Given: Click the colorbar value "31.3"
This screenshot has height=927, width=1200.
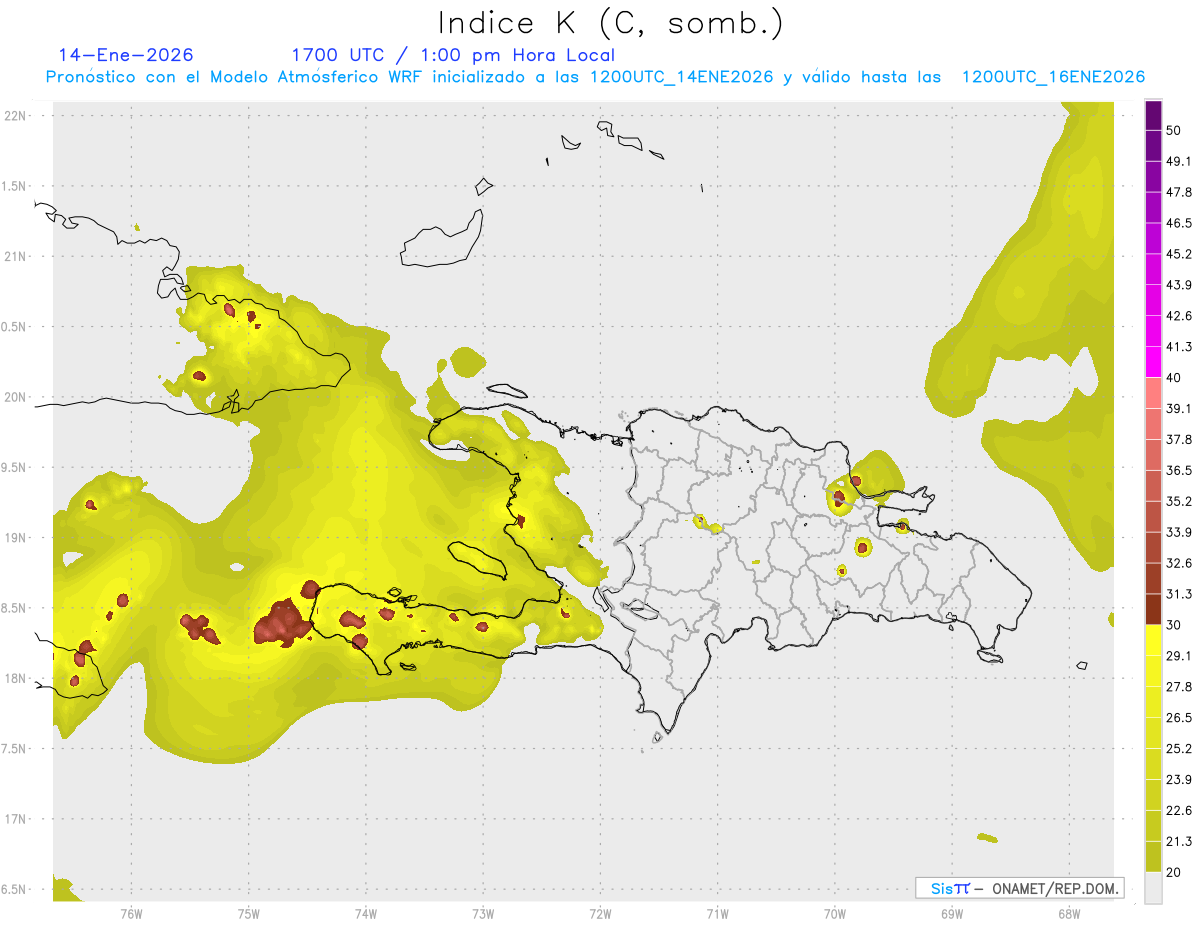Looking at the screenshot, I should click(1179, 594).
